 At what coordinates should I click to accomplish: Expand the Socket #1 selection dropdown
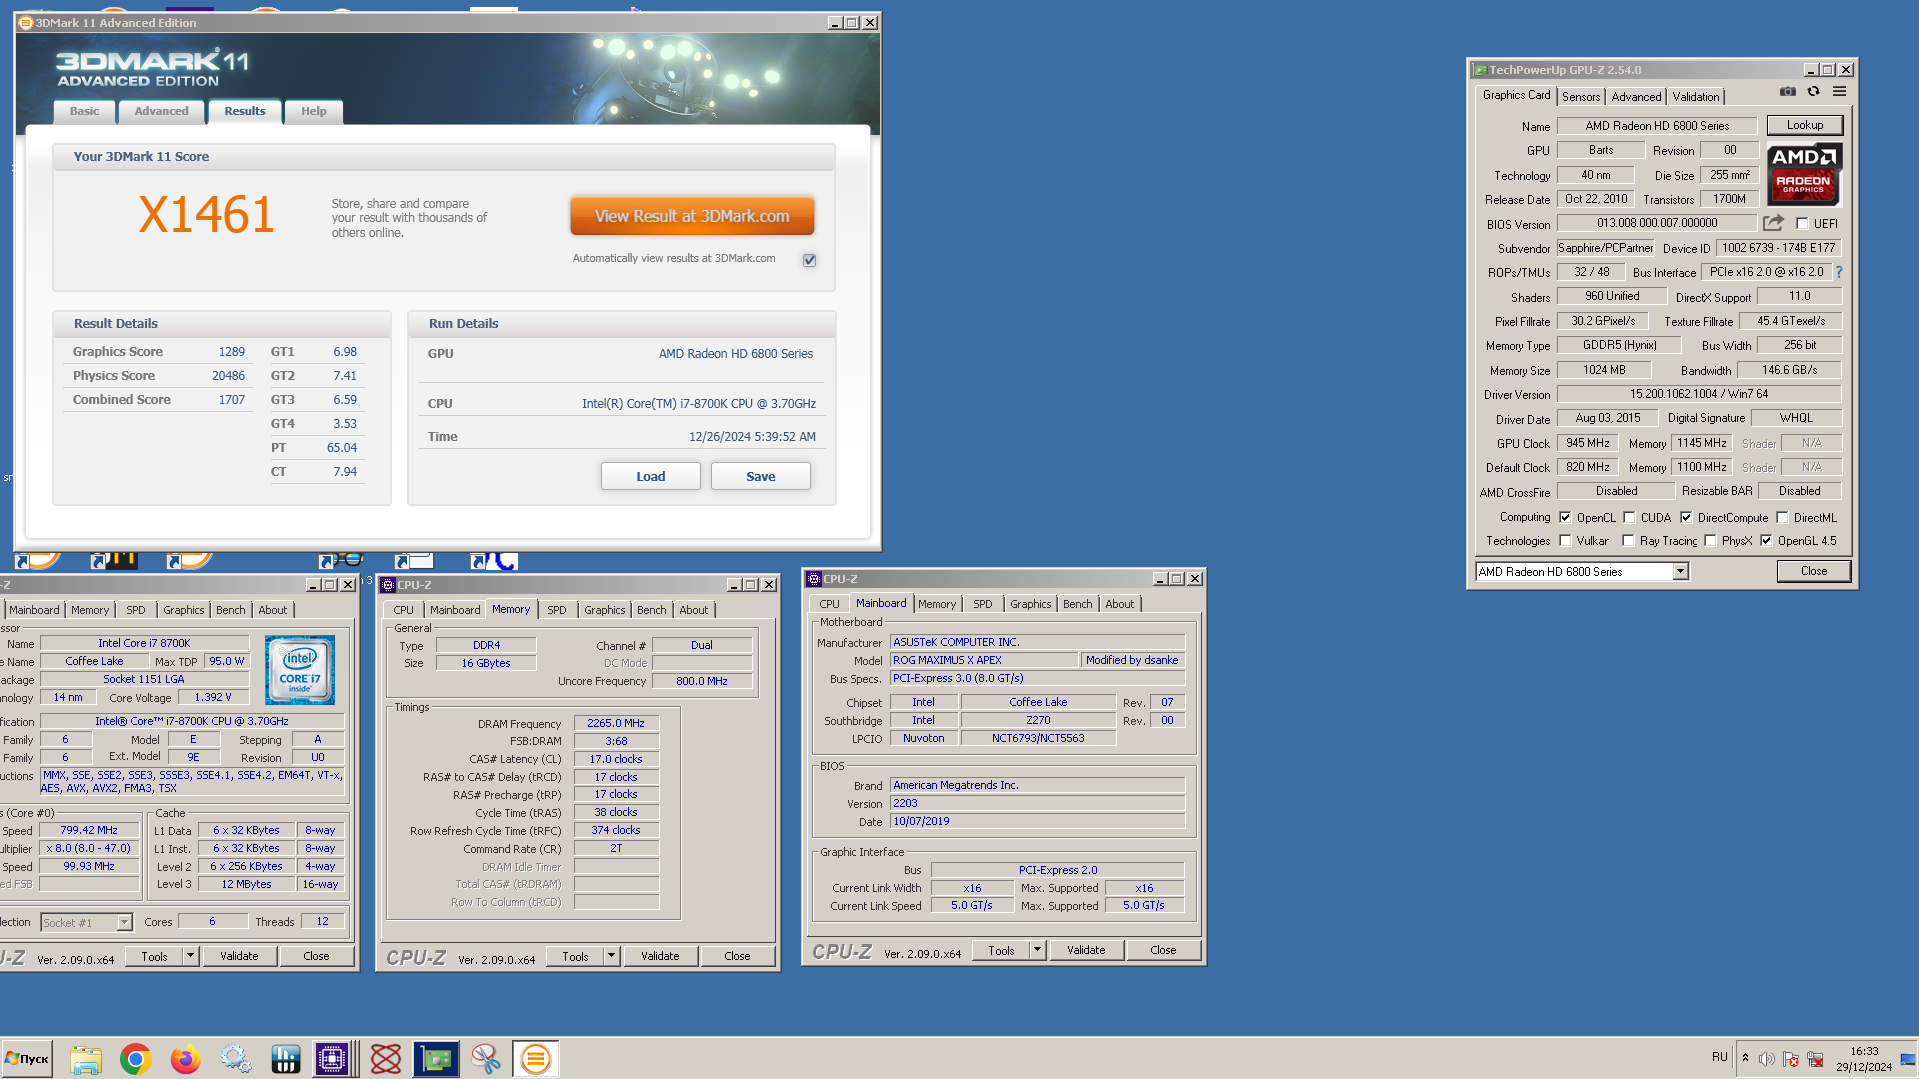coord(124,922)
